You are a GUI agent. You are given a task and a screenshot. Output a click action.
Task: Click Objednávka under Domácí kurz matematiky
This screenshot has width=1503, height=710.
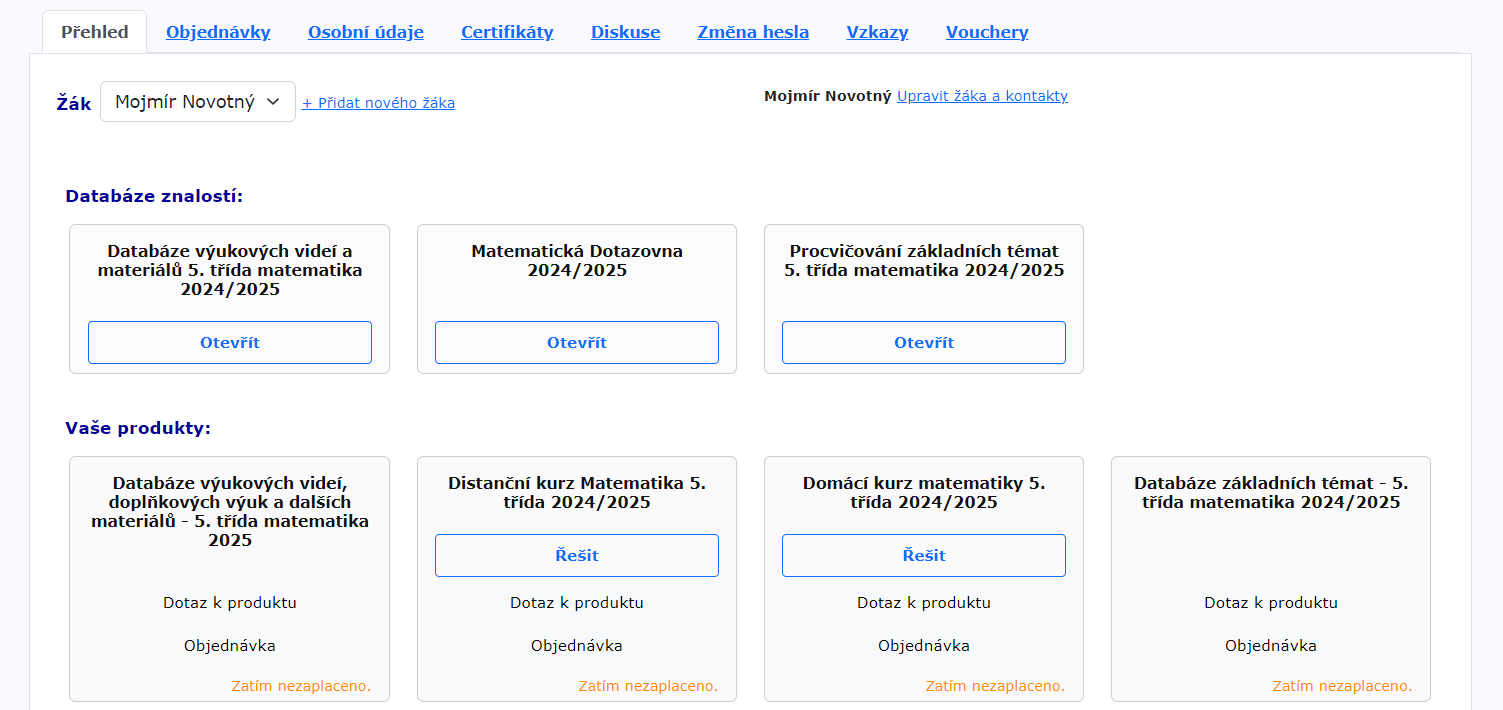tap(924, 646)
